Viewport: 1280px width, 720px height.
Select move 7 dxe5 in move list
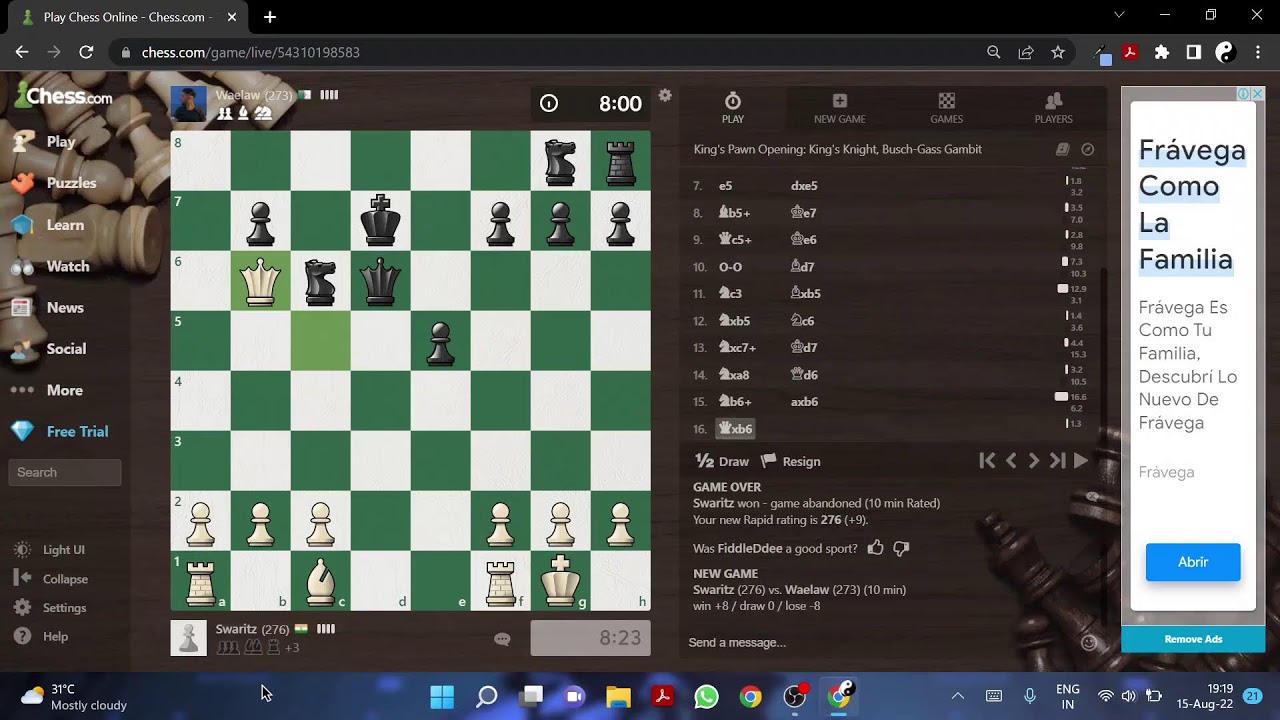pyautogui.click(x=805, y=186)
